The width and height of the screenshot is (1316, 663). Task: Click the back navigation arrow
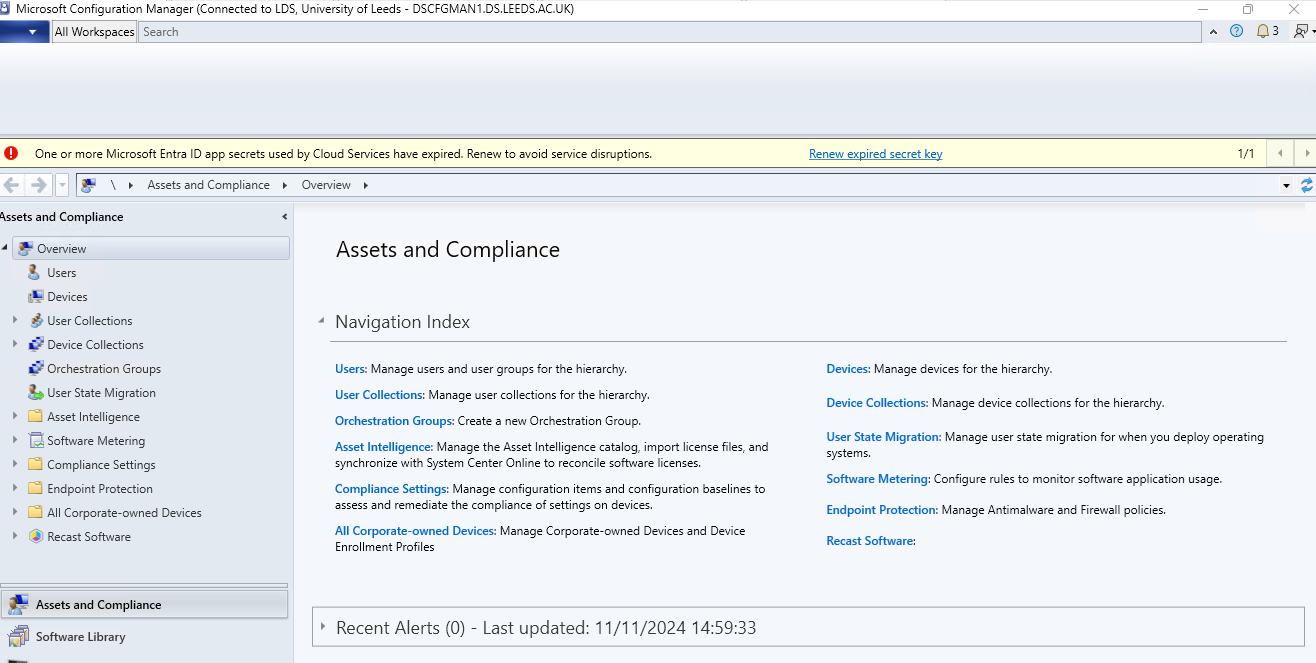pos(13,185)
